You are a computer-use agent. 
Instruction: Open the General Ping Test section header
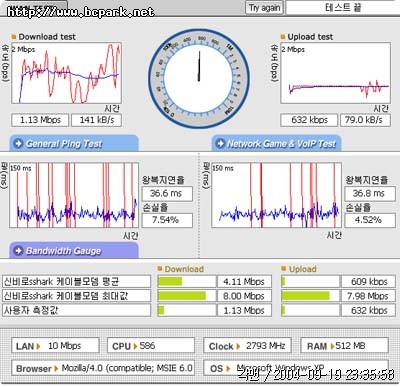tap(74, 143)
